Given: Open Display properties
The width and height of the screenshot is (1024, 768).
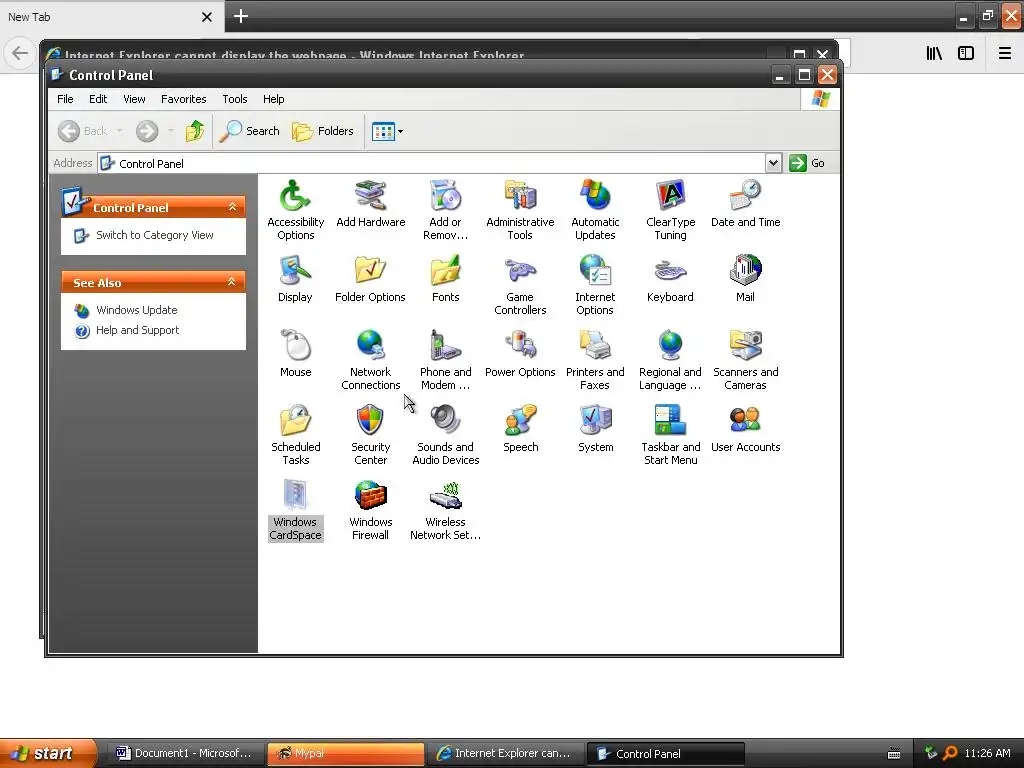Looking at the screenshot, I should (295, 279).
